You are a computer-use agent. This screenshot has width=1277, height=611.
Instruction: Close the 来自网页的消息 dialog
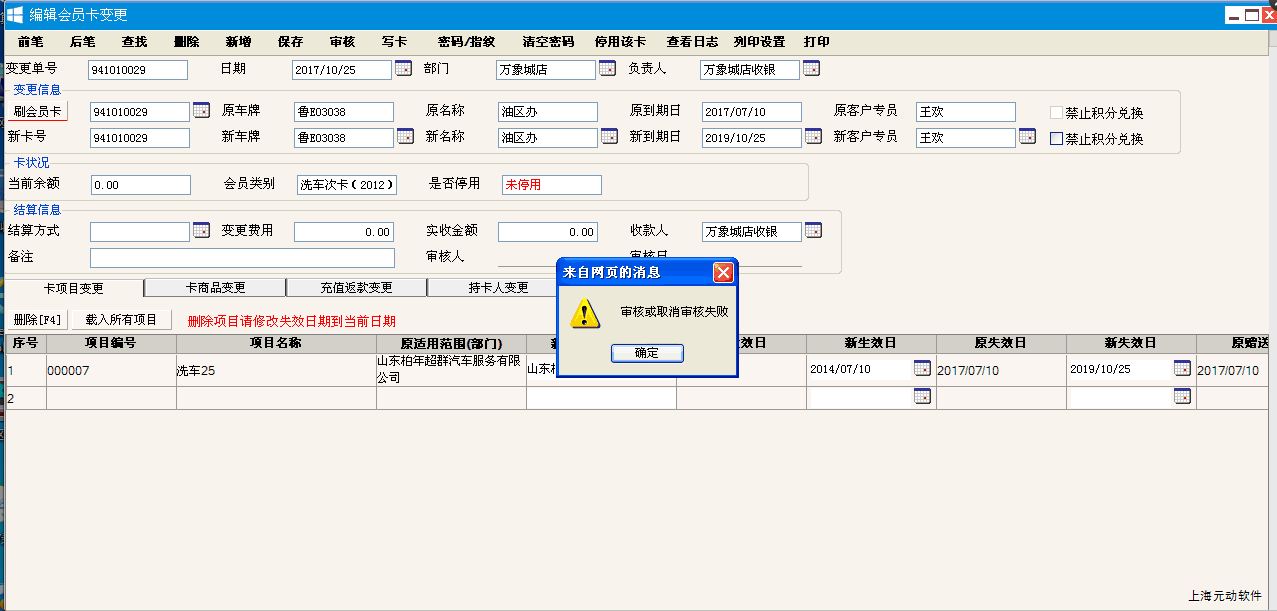tap(723, 272)
